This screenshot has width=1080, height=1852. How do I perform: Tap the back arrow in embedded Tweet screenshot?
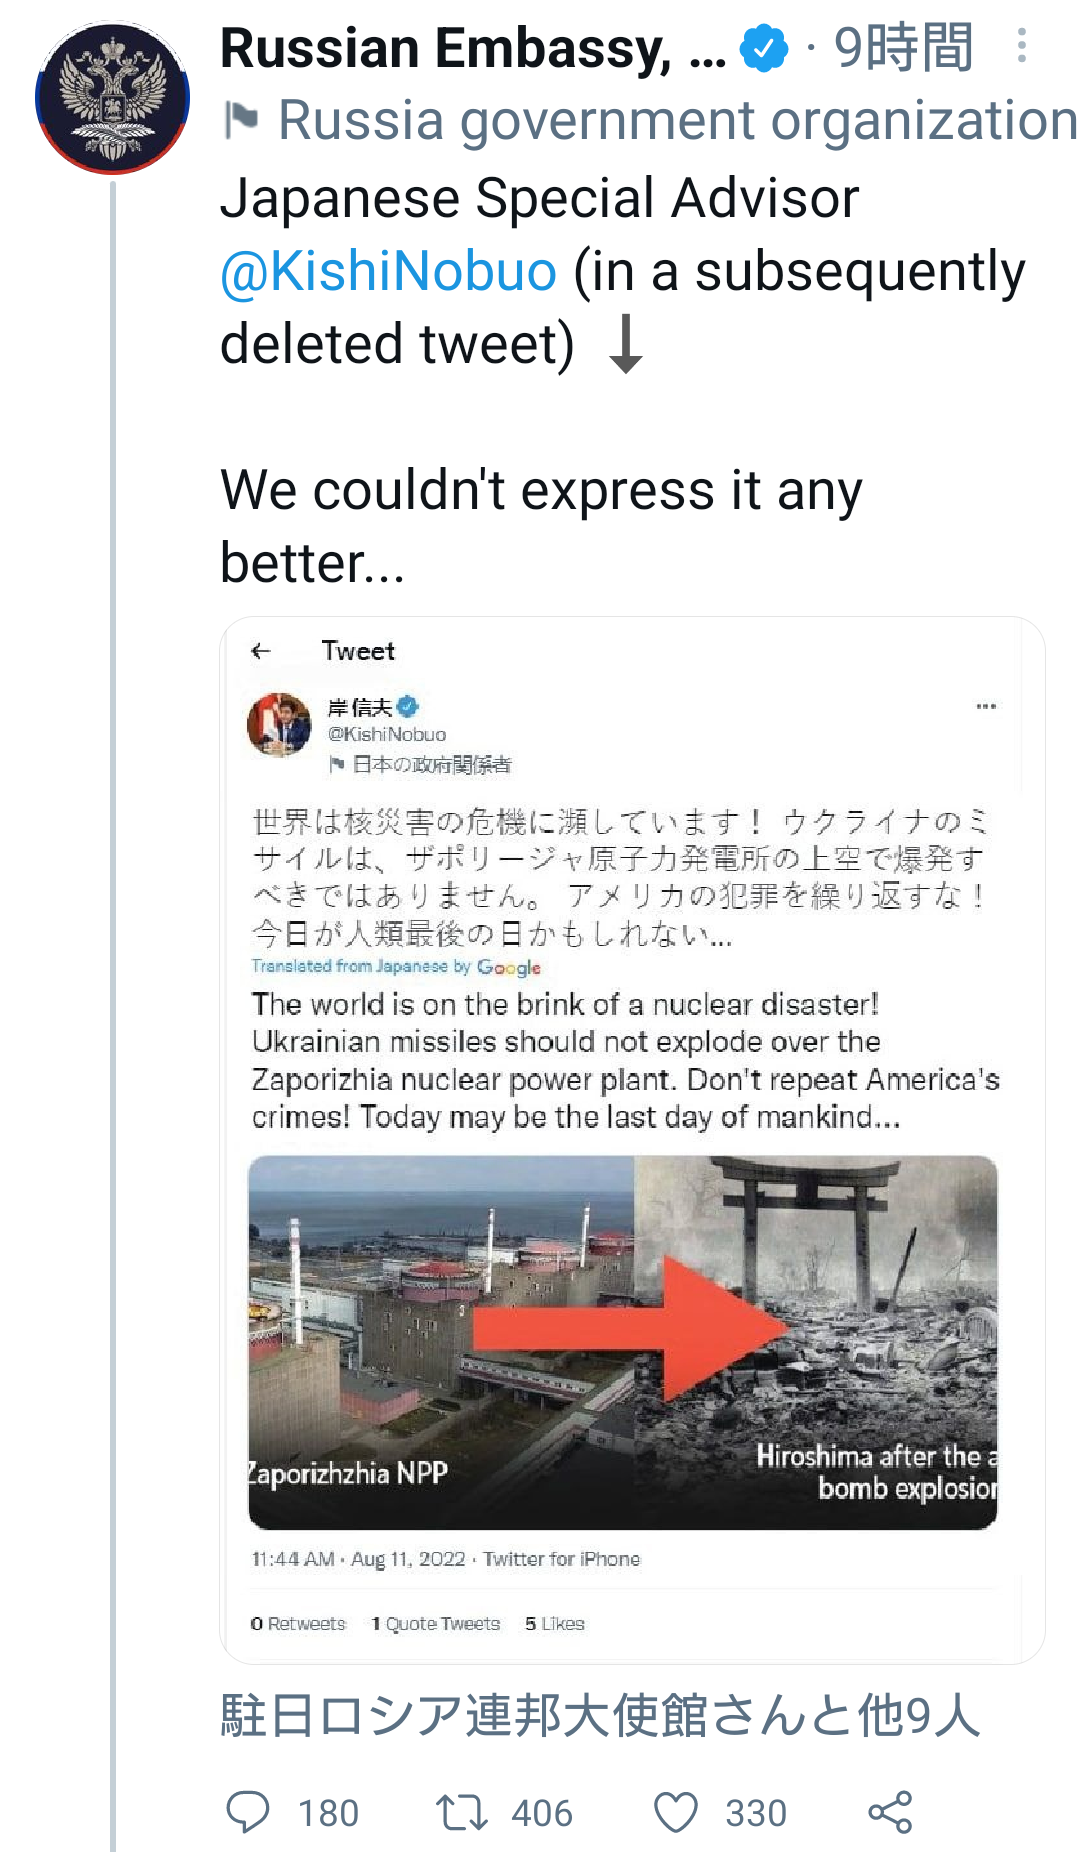pyautogui.click(x=261, y=651)
